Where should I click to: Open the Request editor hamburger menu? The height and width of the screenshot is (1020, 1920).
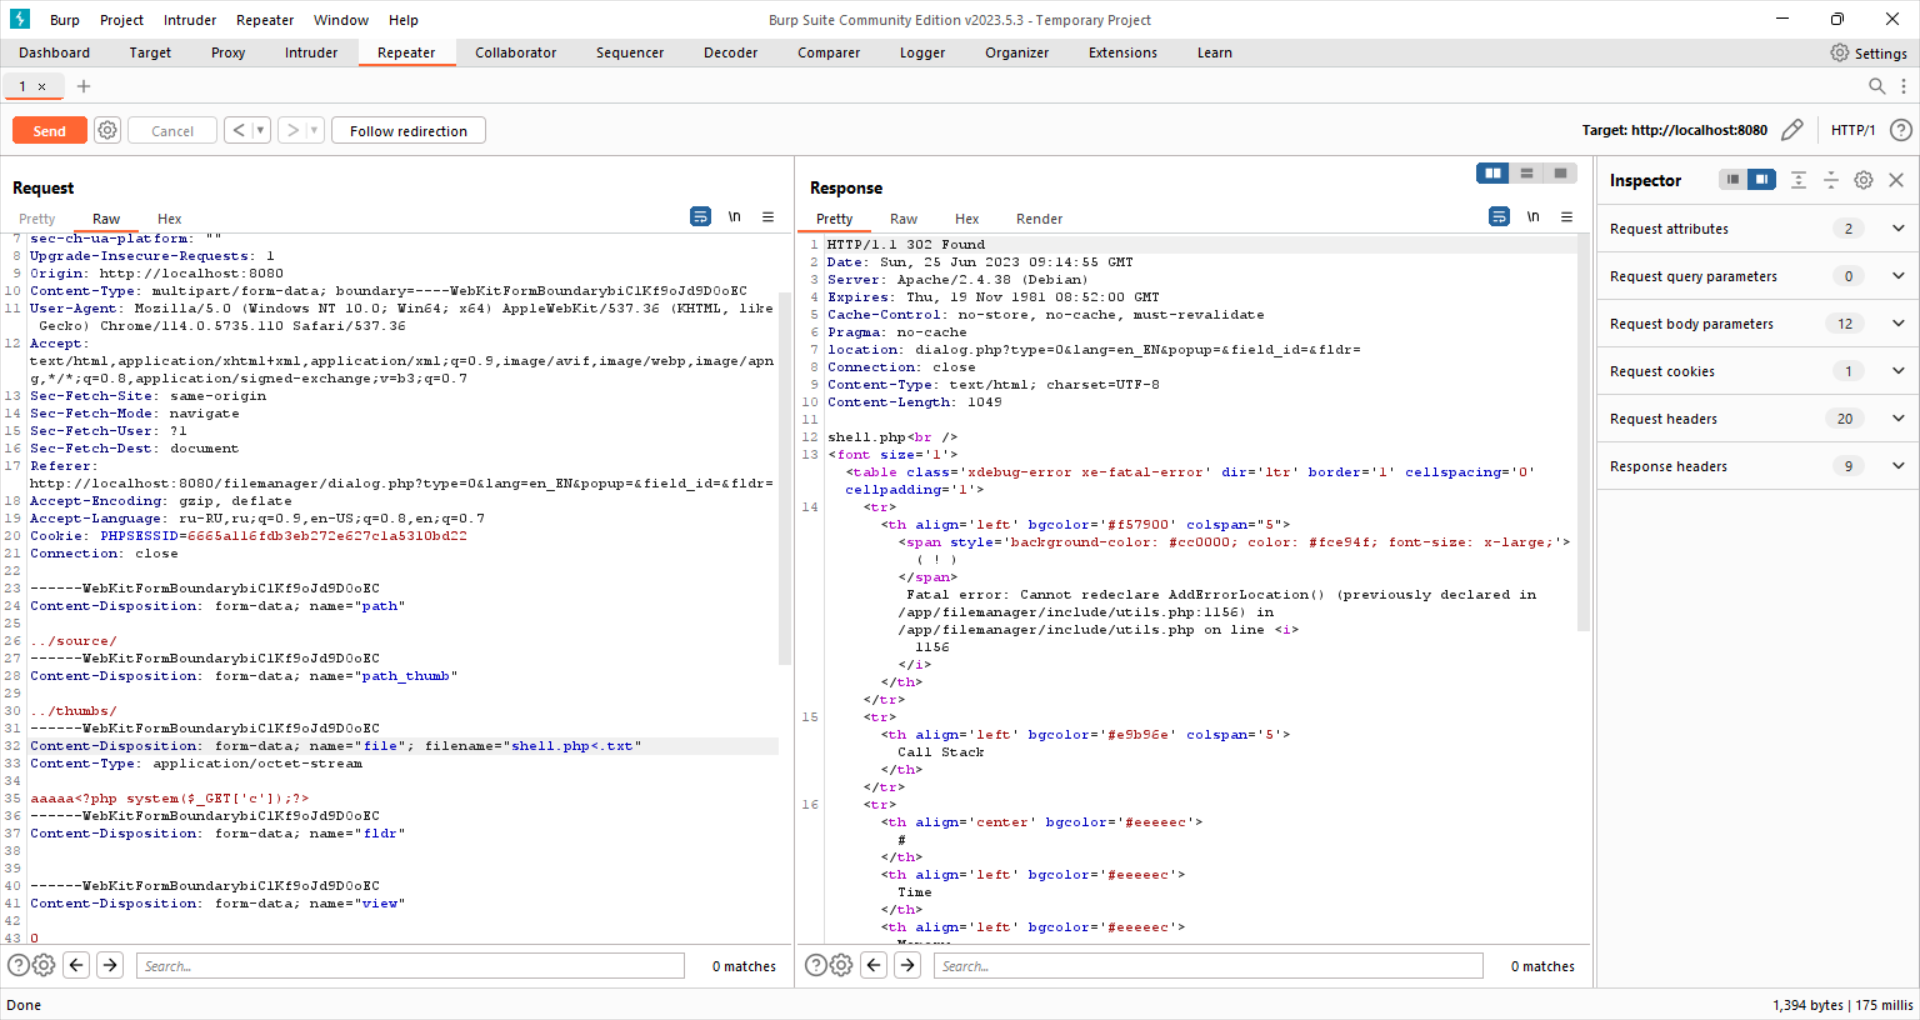[768, 217]
